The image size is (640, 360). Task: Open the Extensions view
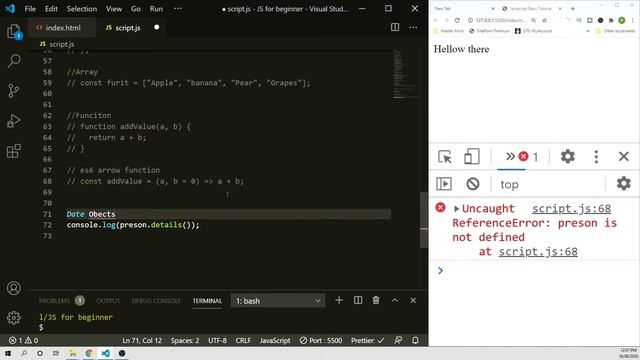(x=13, y=151)
